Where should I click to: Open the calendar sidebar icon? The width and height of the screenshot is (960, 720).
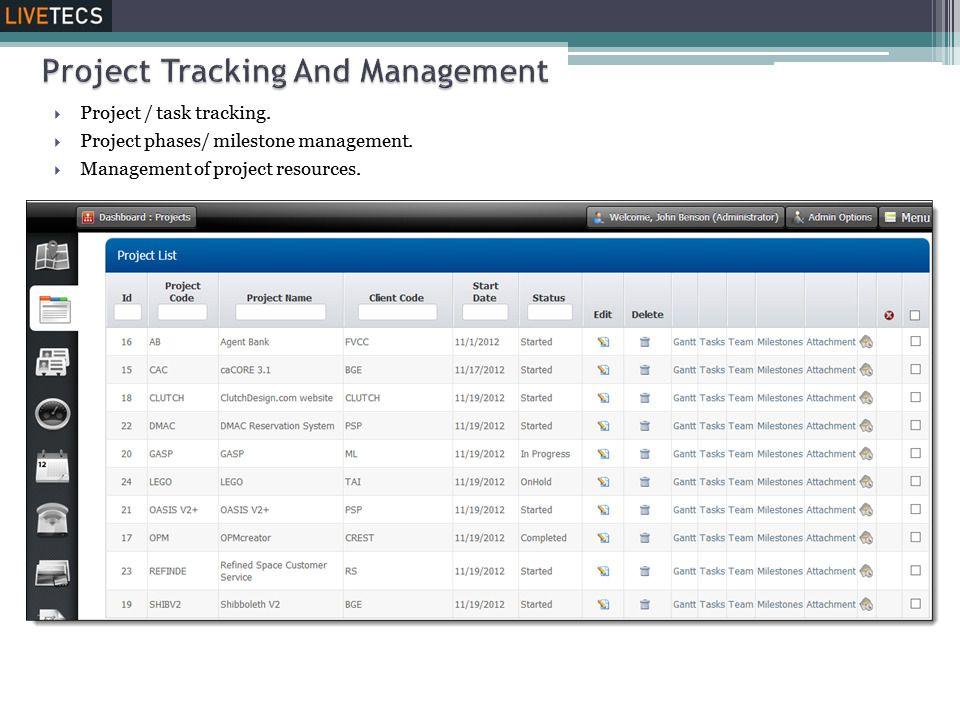click(x=52, y=467)
